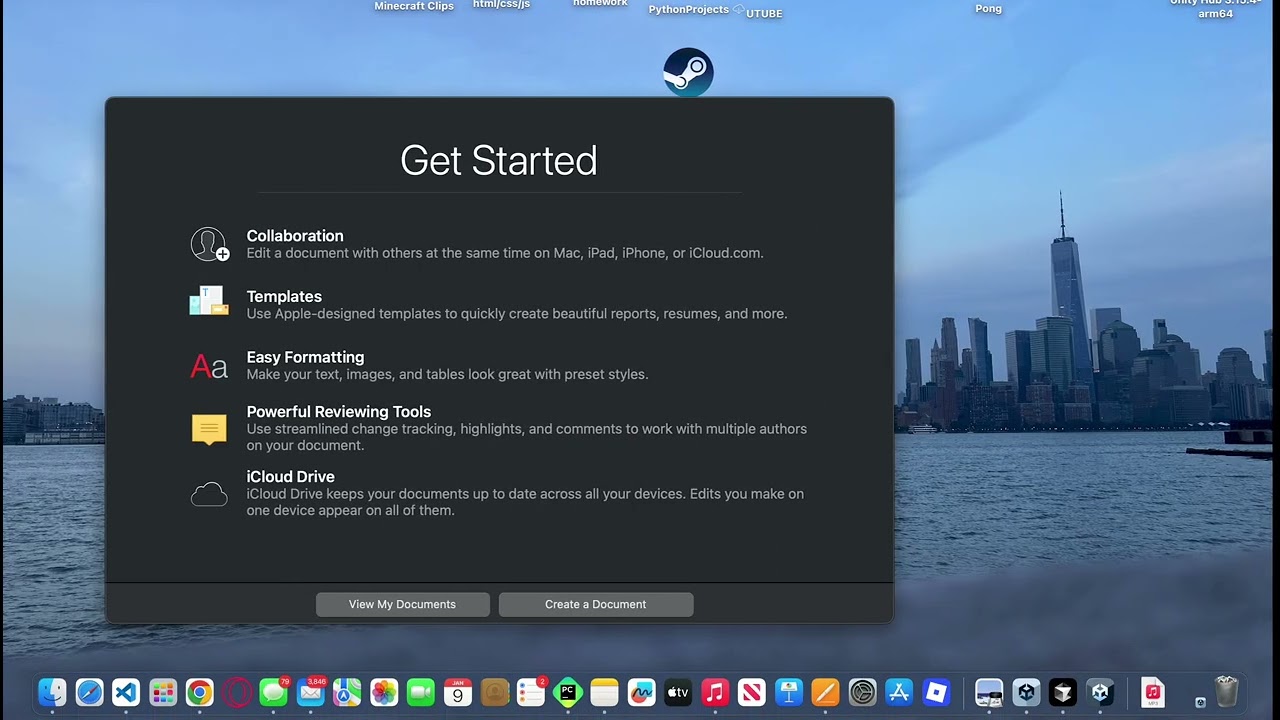
Task: Select the "Get Started" heading text
Action: click(499, 161)
